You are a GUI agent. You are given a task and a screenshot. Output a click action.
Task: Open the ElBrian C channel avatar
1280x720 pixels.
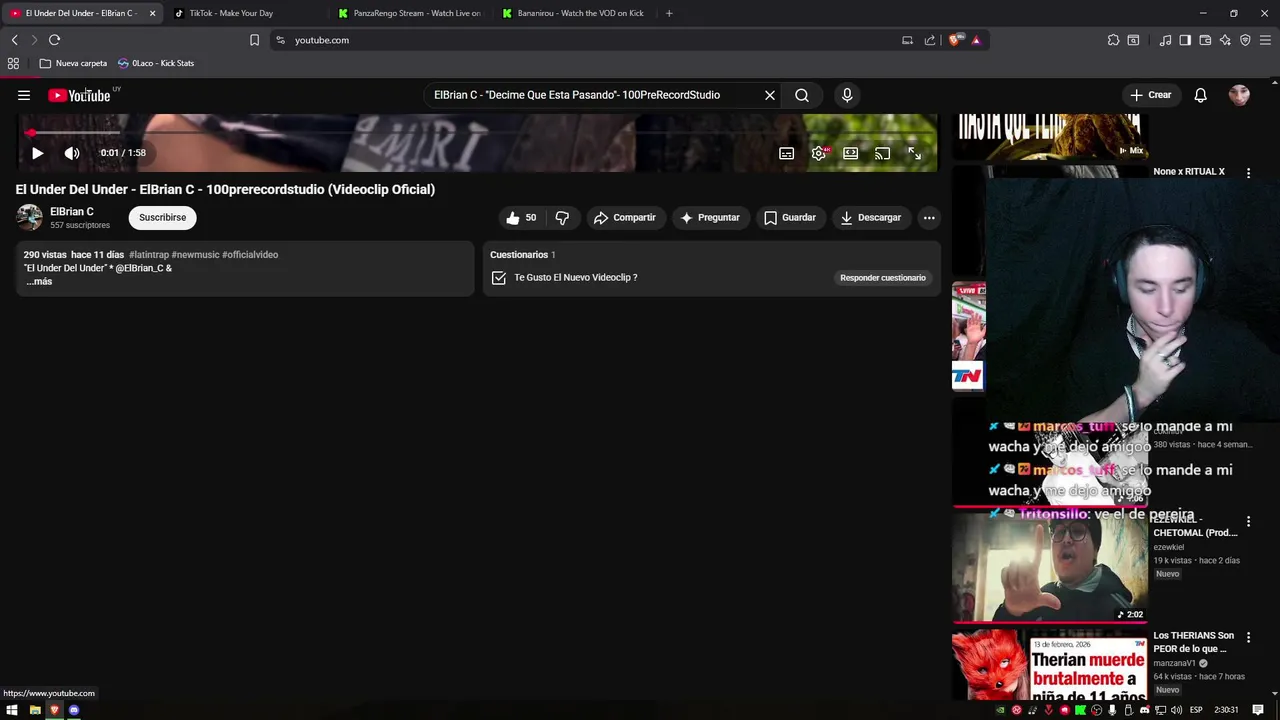29,217
